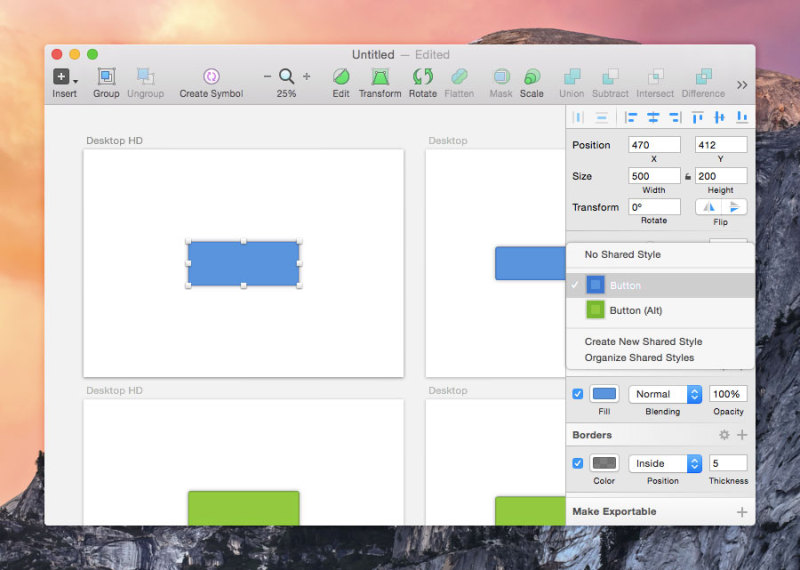Viewport: 800px width, 570px height.
Task: Expand the toolbar overflow chevron
Action: (x=742, y=85)
